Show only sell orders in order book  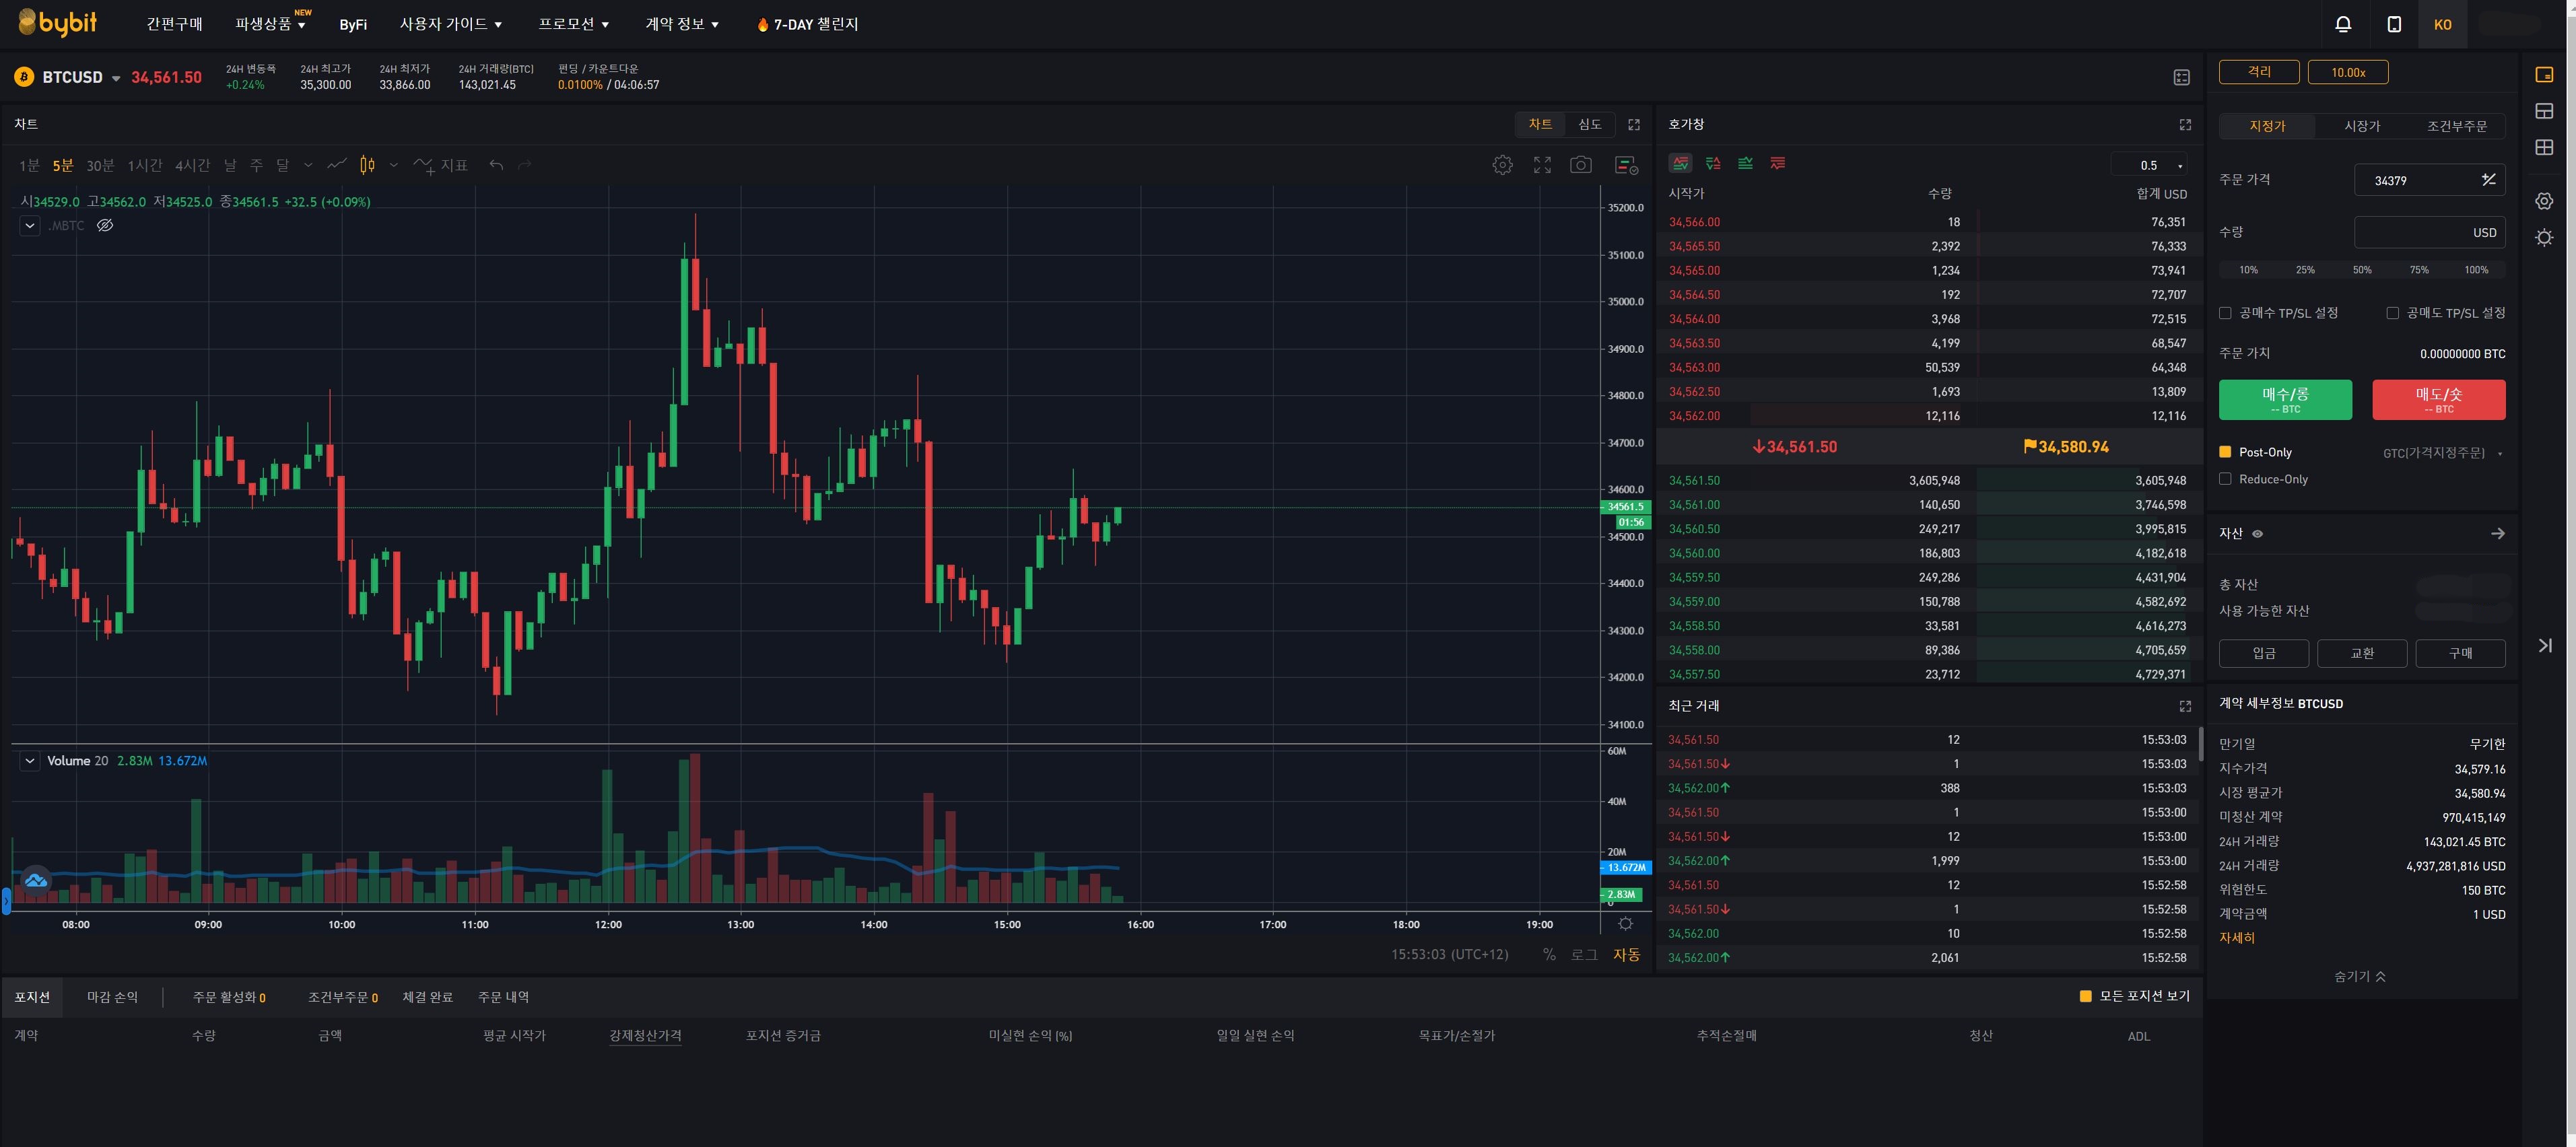point(1778,163)
